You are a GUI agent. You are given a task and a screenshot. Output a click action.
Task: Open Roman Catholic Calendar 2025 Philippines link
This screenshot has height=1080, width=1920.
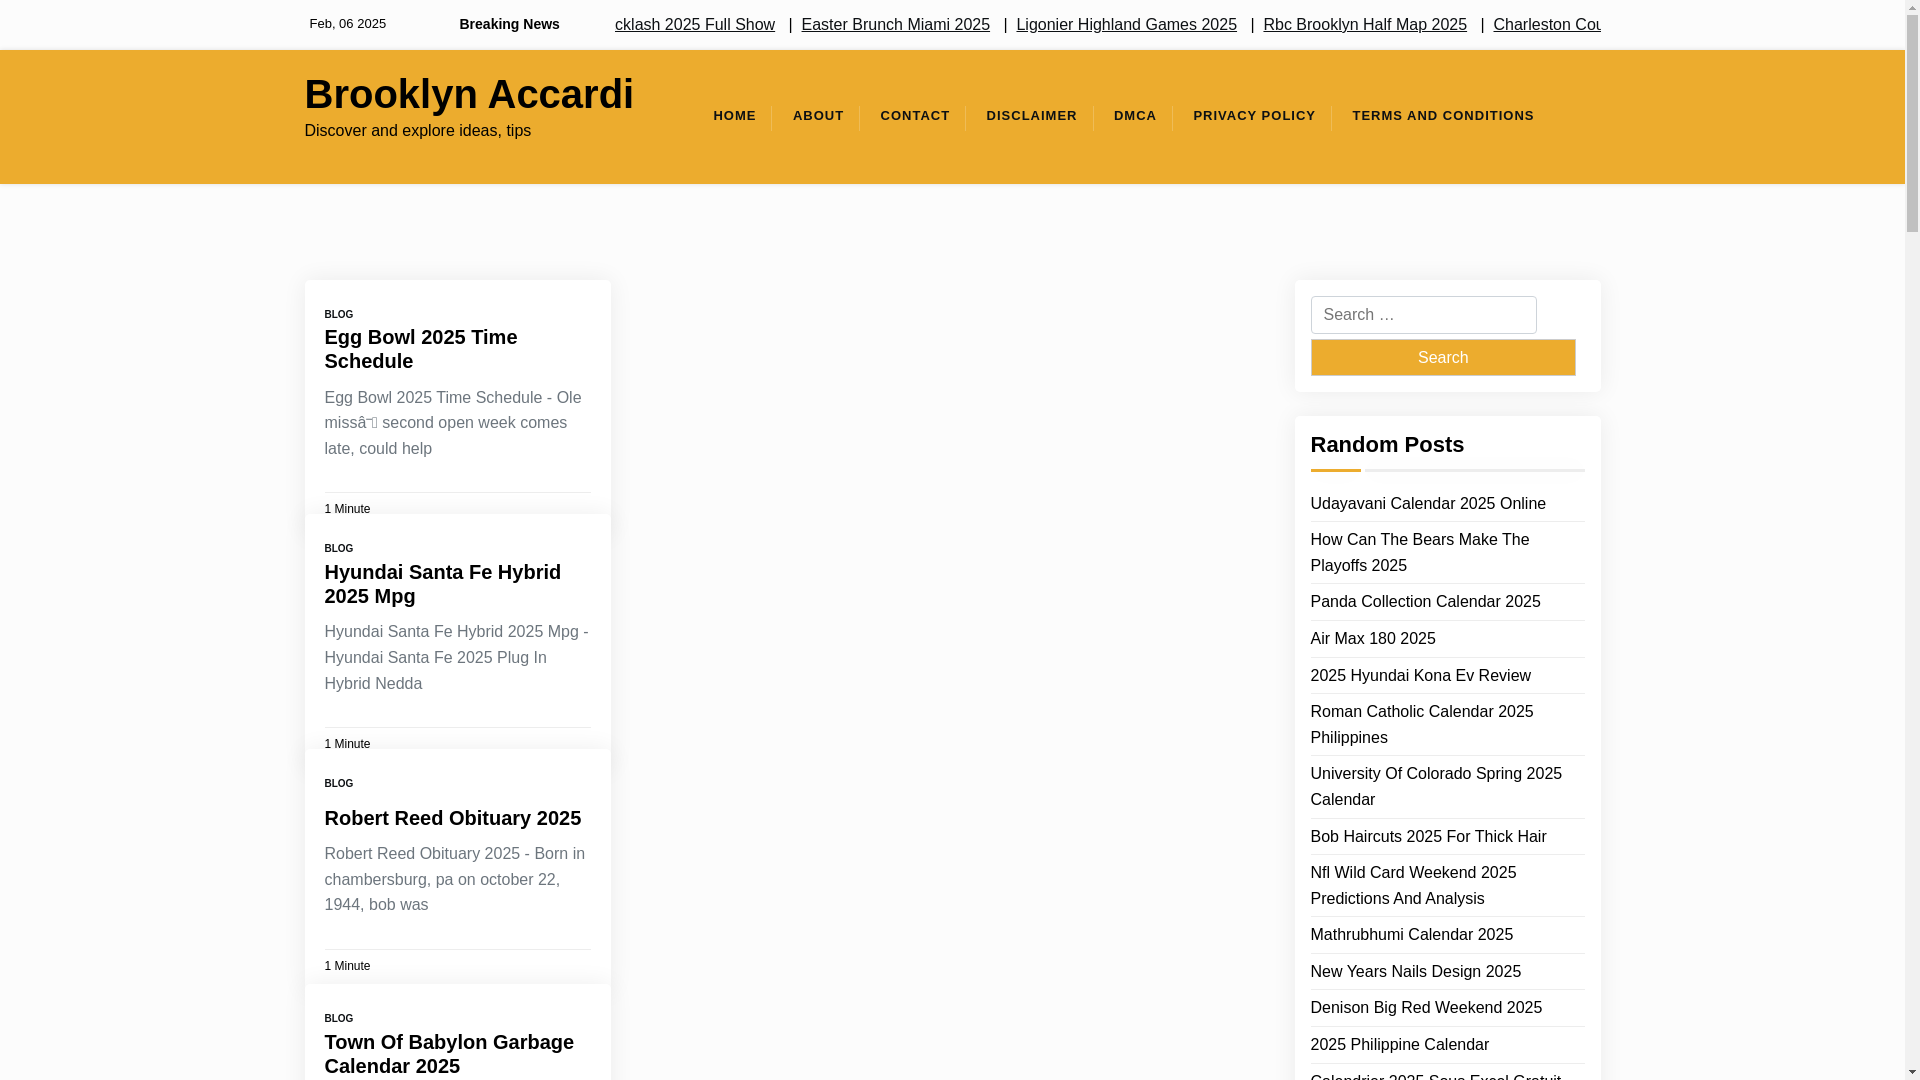pos(1421,724)
